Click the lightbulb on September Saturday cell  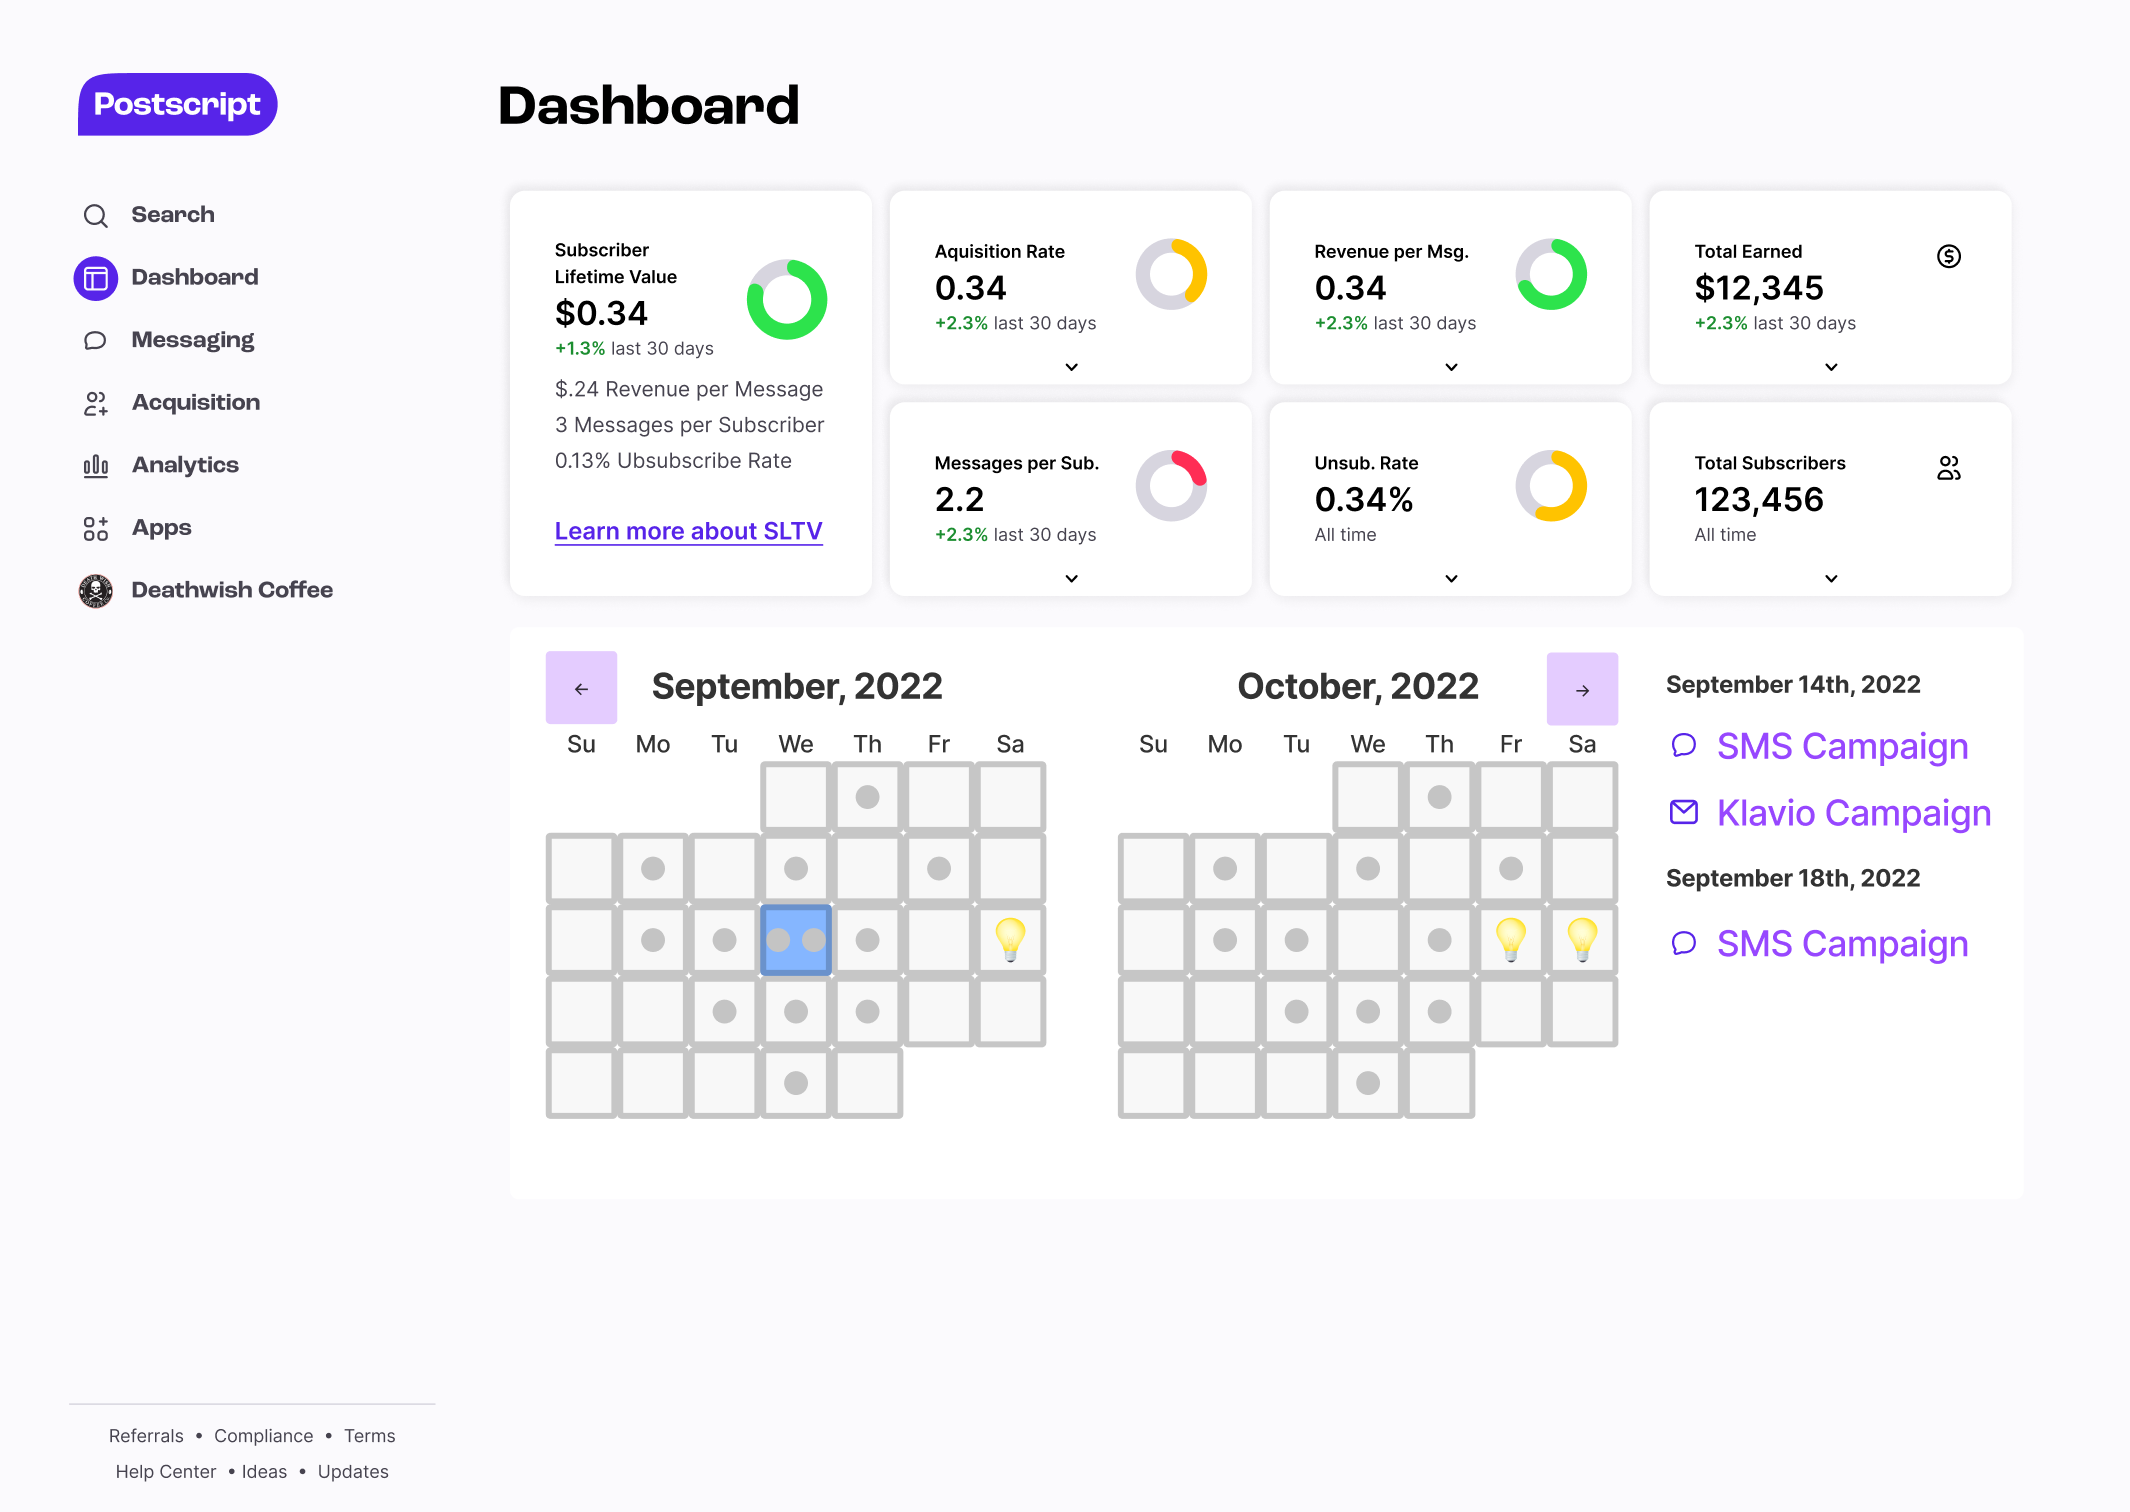[x=1011, y=940]
